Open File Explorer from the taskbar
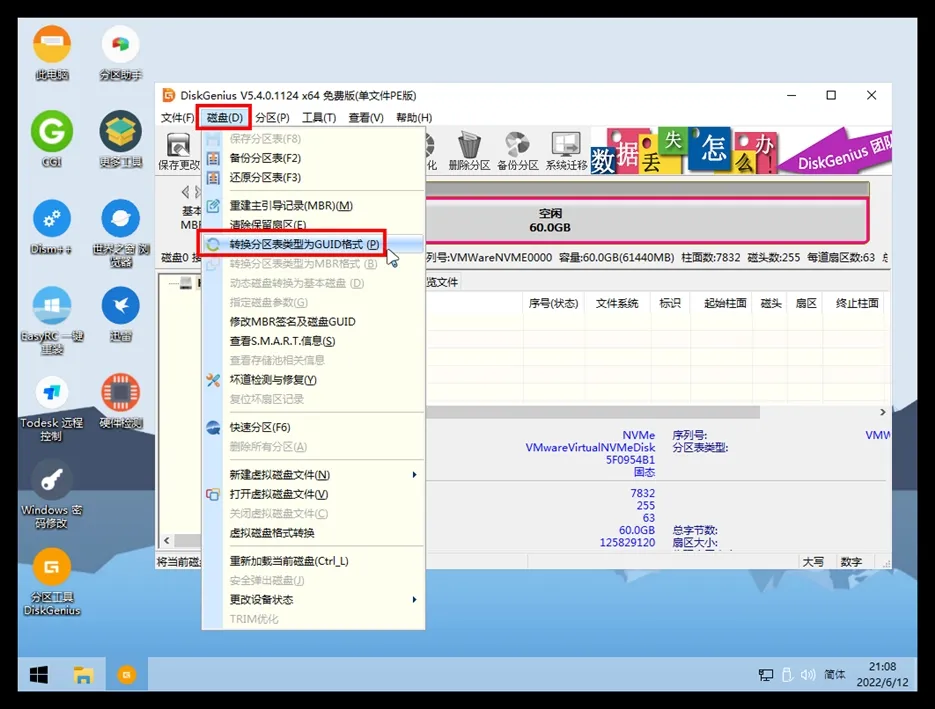The image size is (935, 709). click(x=83, y=675)
